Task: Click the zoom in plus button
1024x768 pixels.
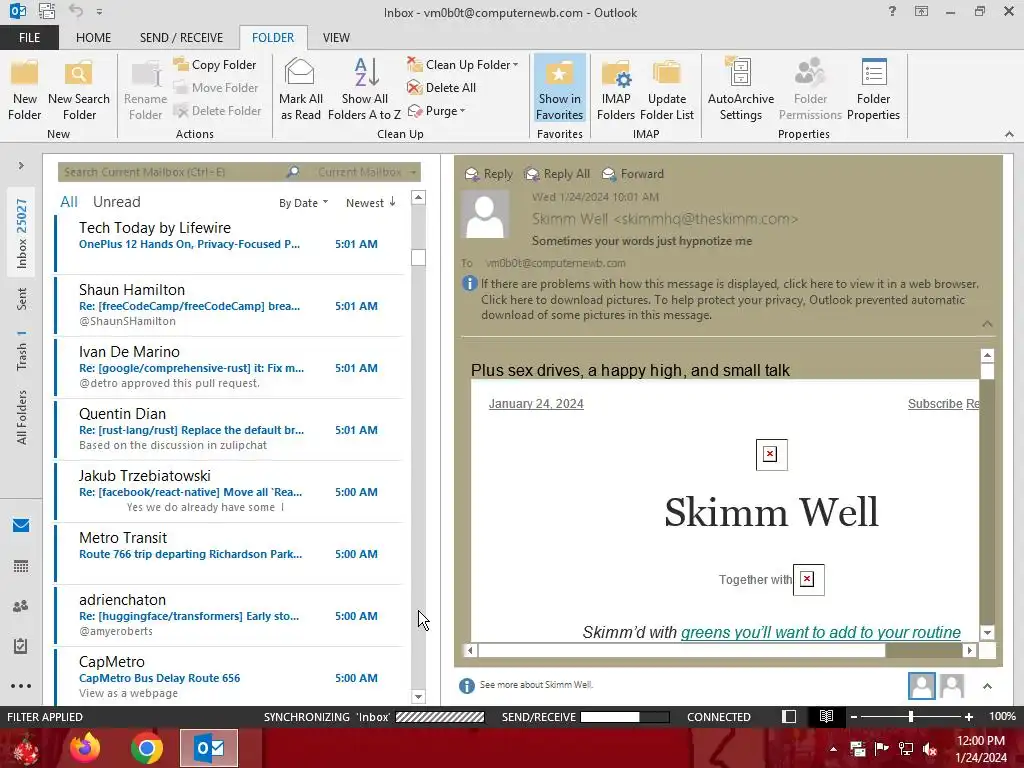Action: coord(969,717)
